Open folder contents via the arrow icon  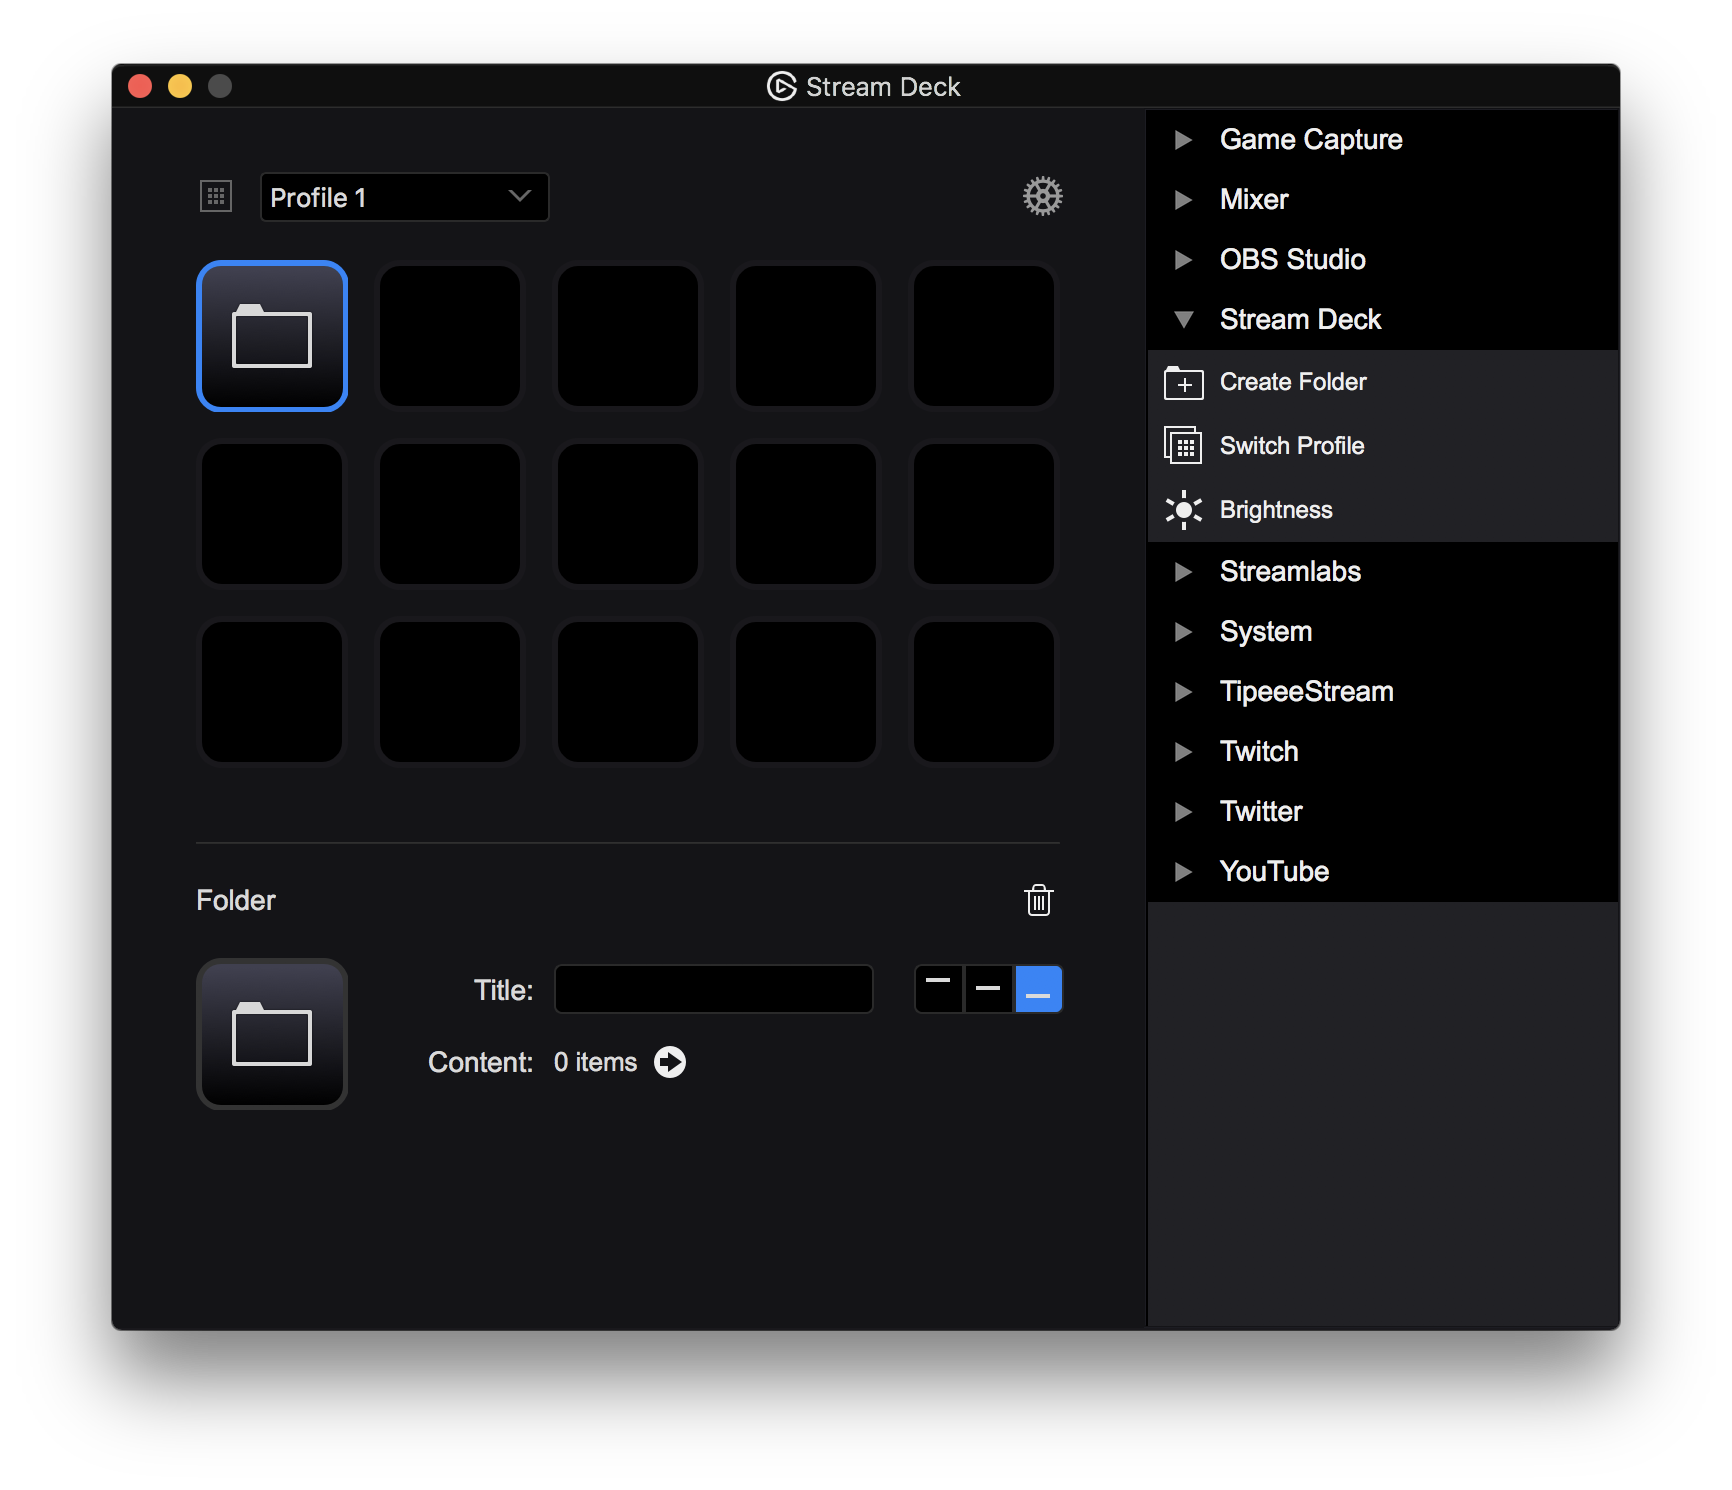(670, 1062)
